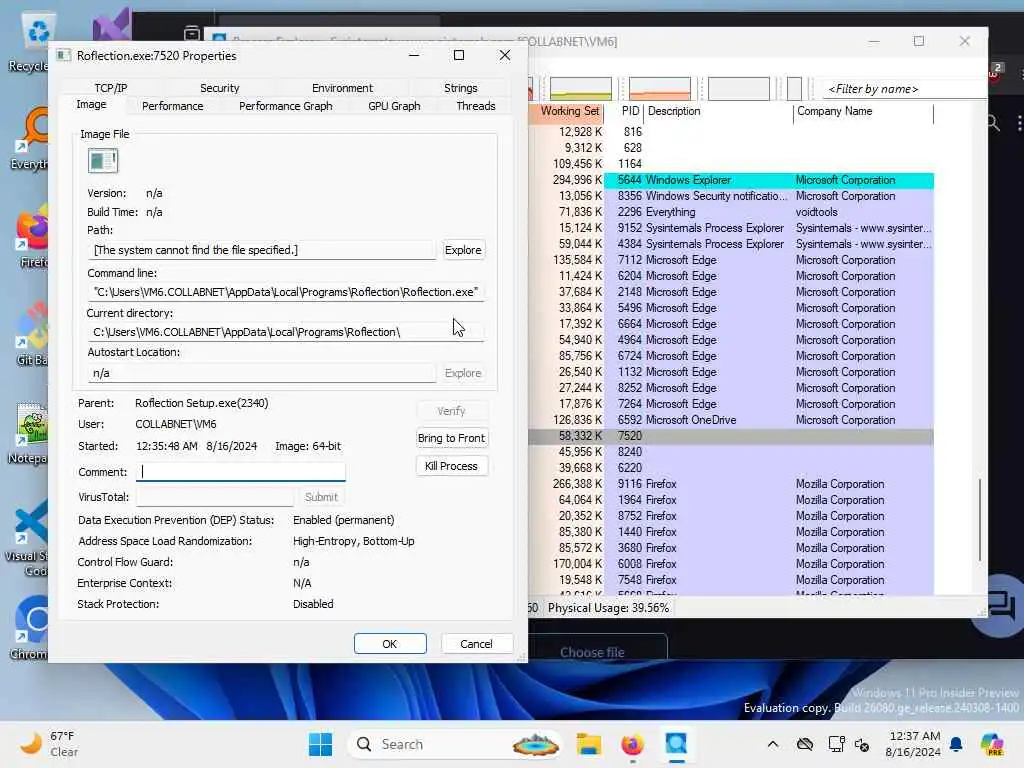Open the Performance Graph tab
This screenshot has height=768, width=1024.
tap(285, 106)
